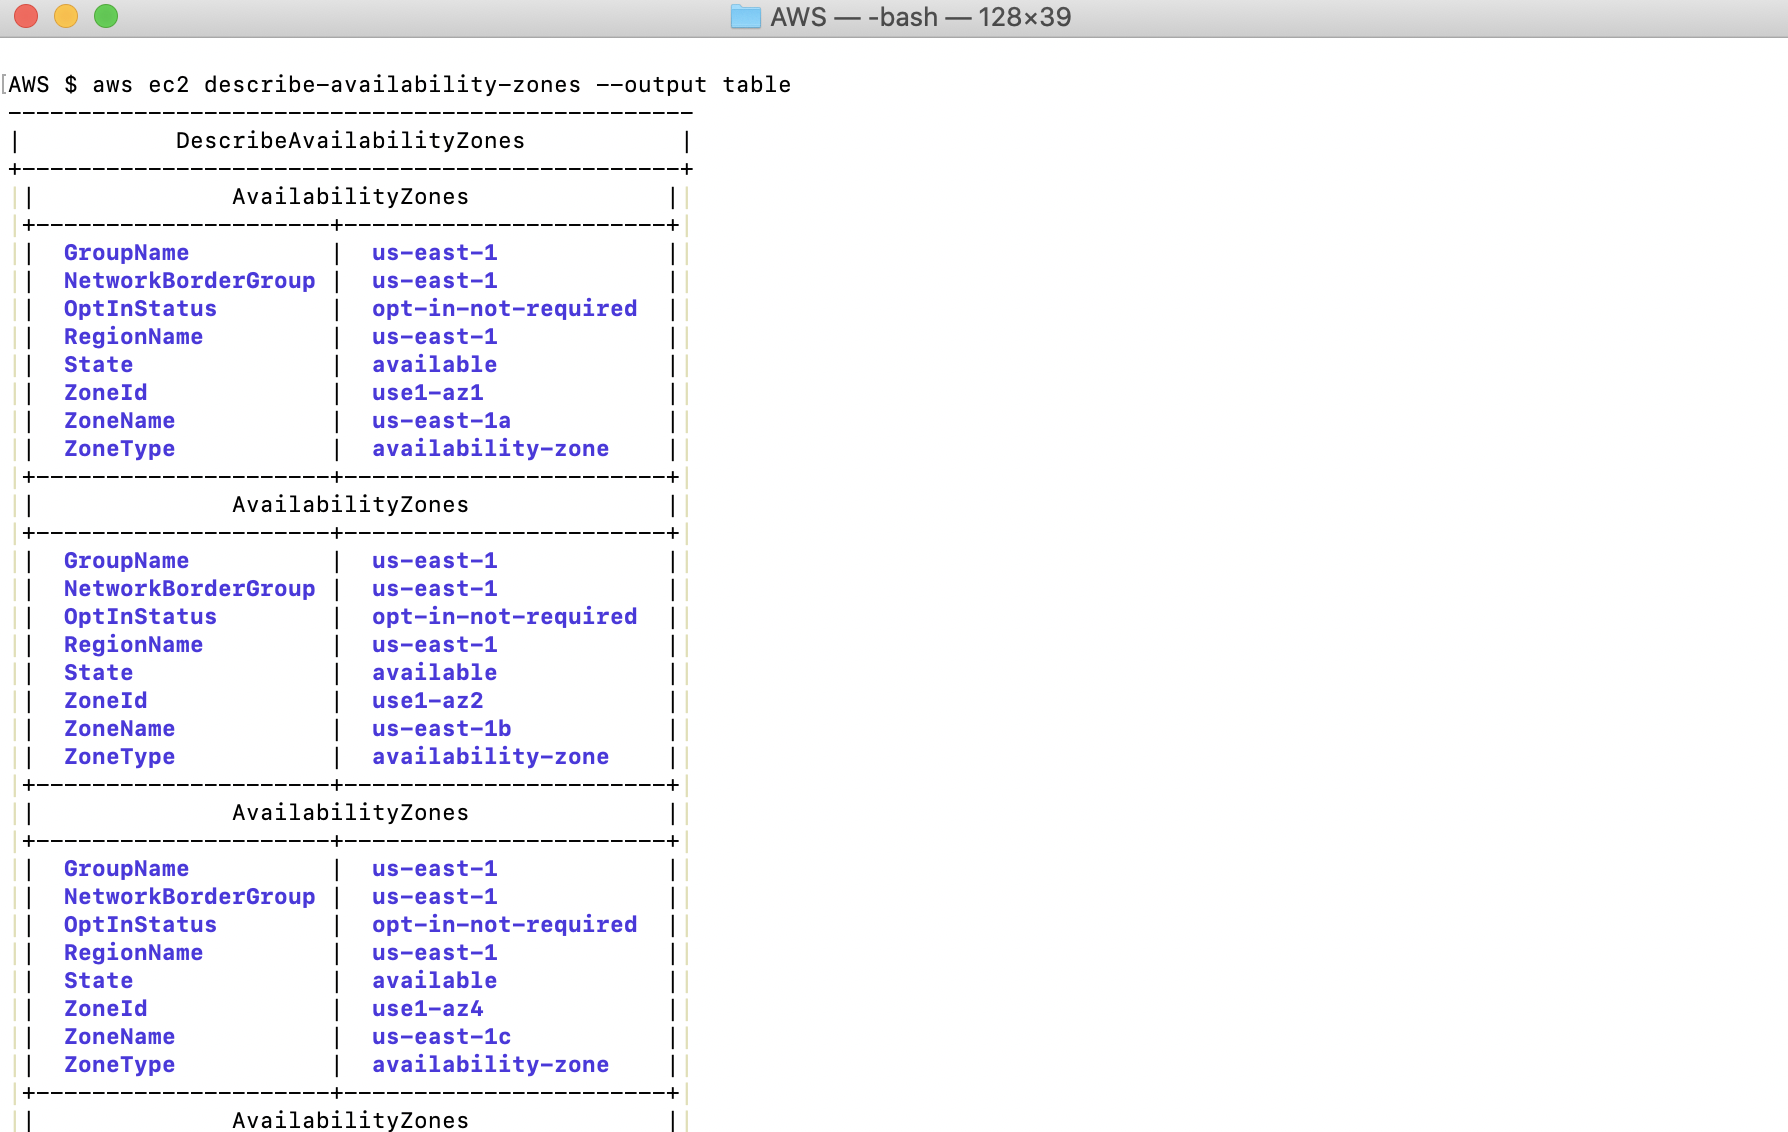Viewport: 1788px width, 1132px height.
Task: Click 'available' state in the us-east-1c block
Action: point(434,981)
